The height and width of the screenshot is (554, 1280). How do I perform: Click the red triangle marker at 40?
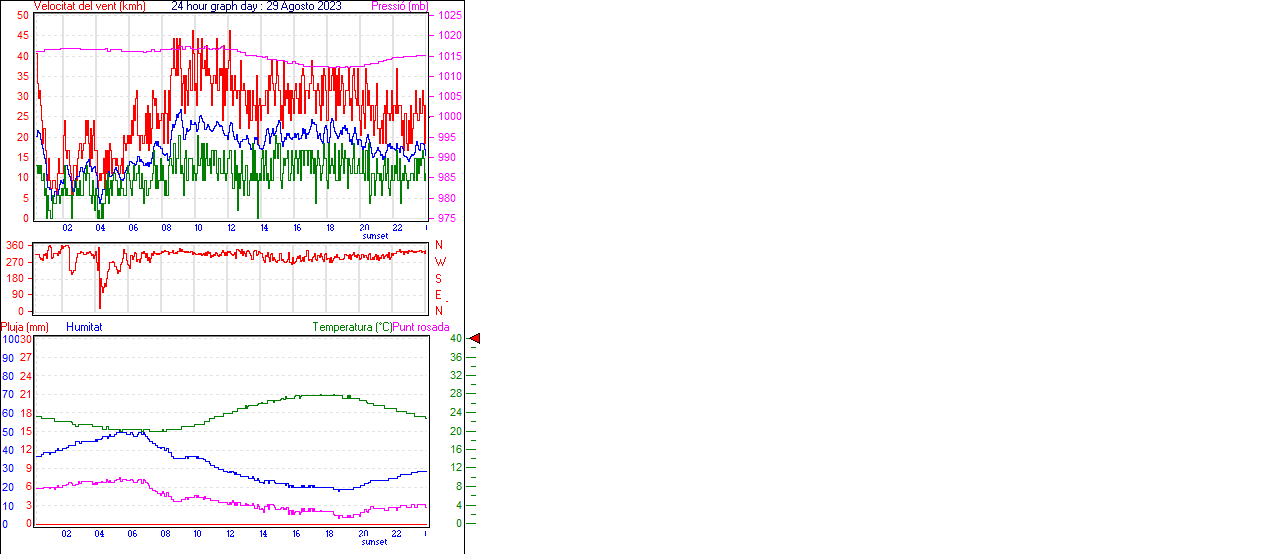point(476,339)
